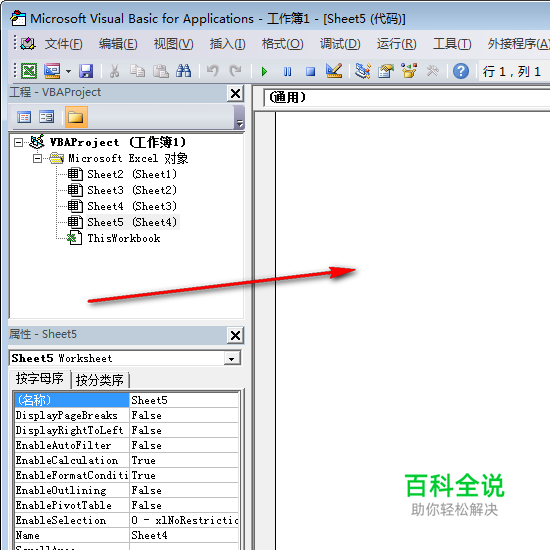Close the 工程 - VBAProject panel
Viewport: 550px width, 550px height.
click(x=235, y=94)
